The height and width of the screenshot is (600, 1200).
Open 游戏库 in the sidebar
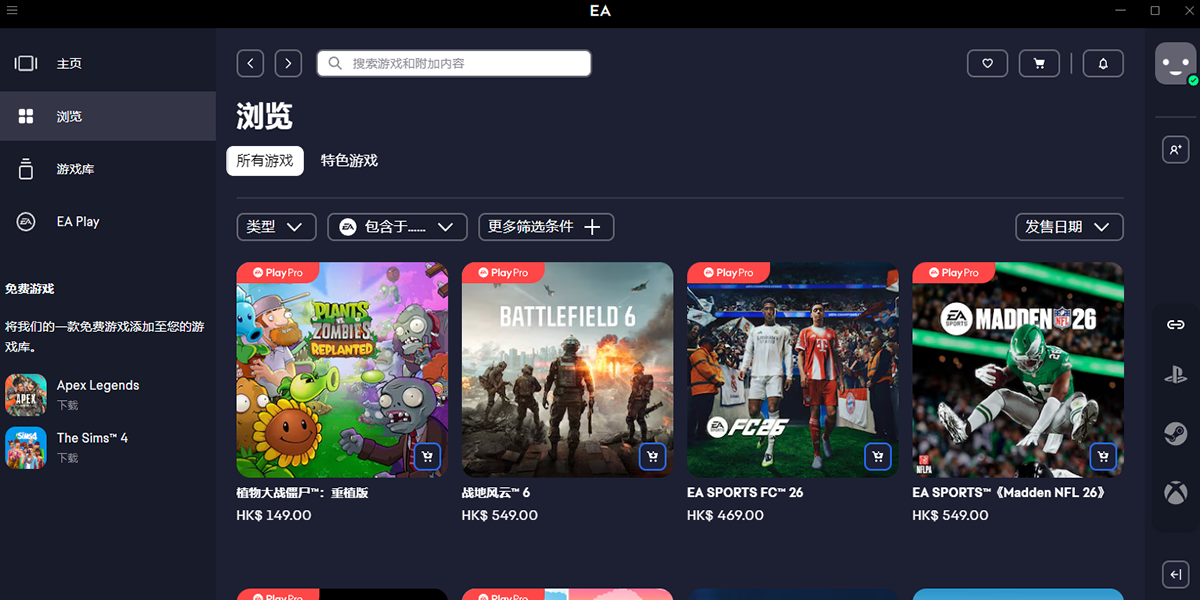[108, 169]
